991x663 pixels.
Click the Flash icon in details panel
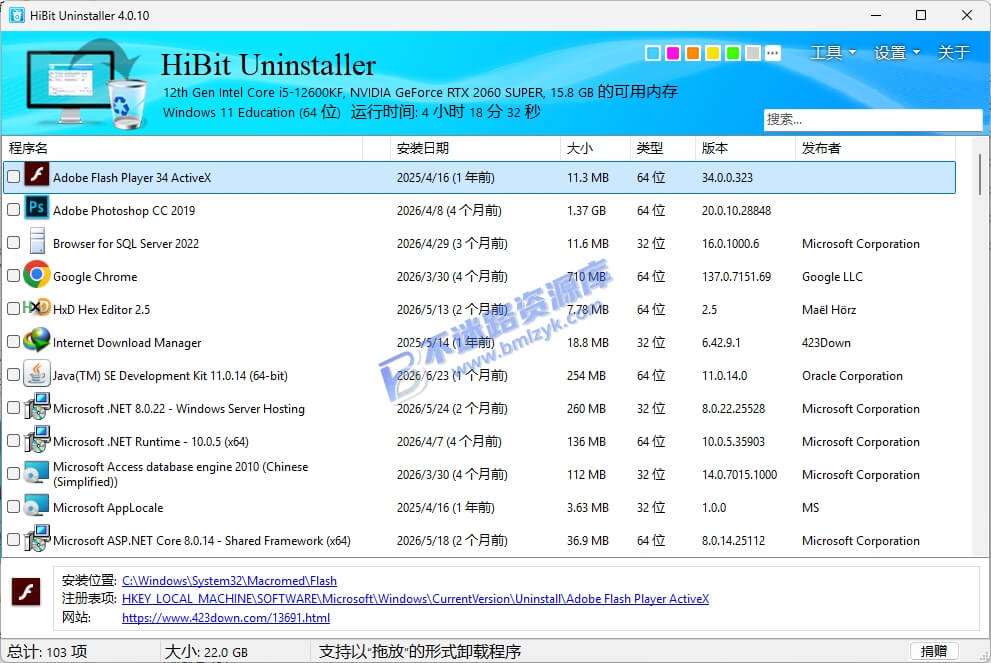tap(26, 592)
